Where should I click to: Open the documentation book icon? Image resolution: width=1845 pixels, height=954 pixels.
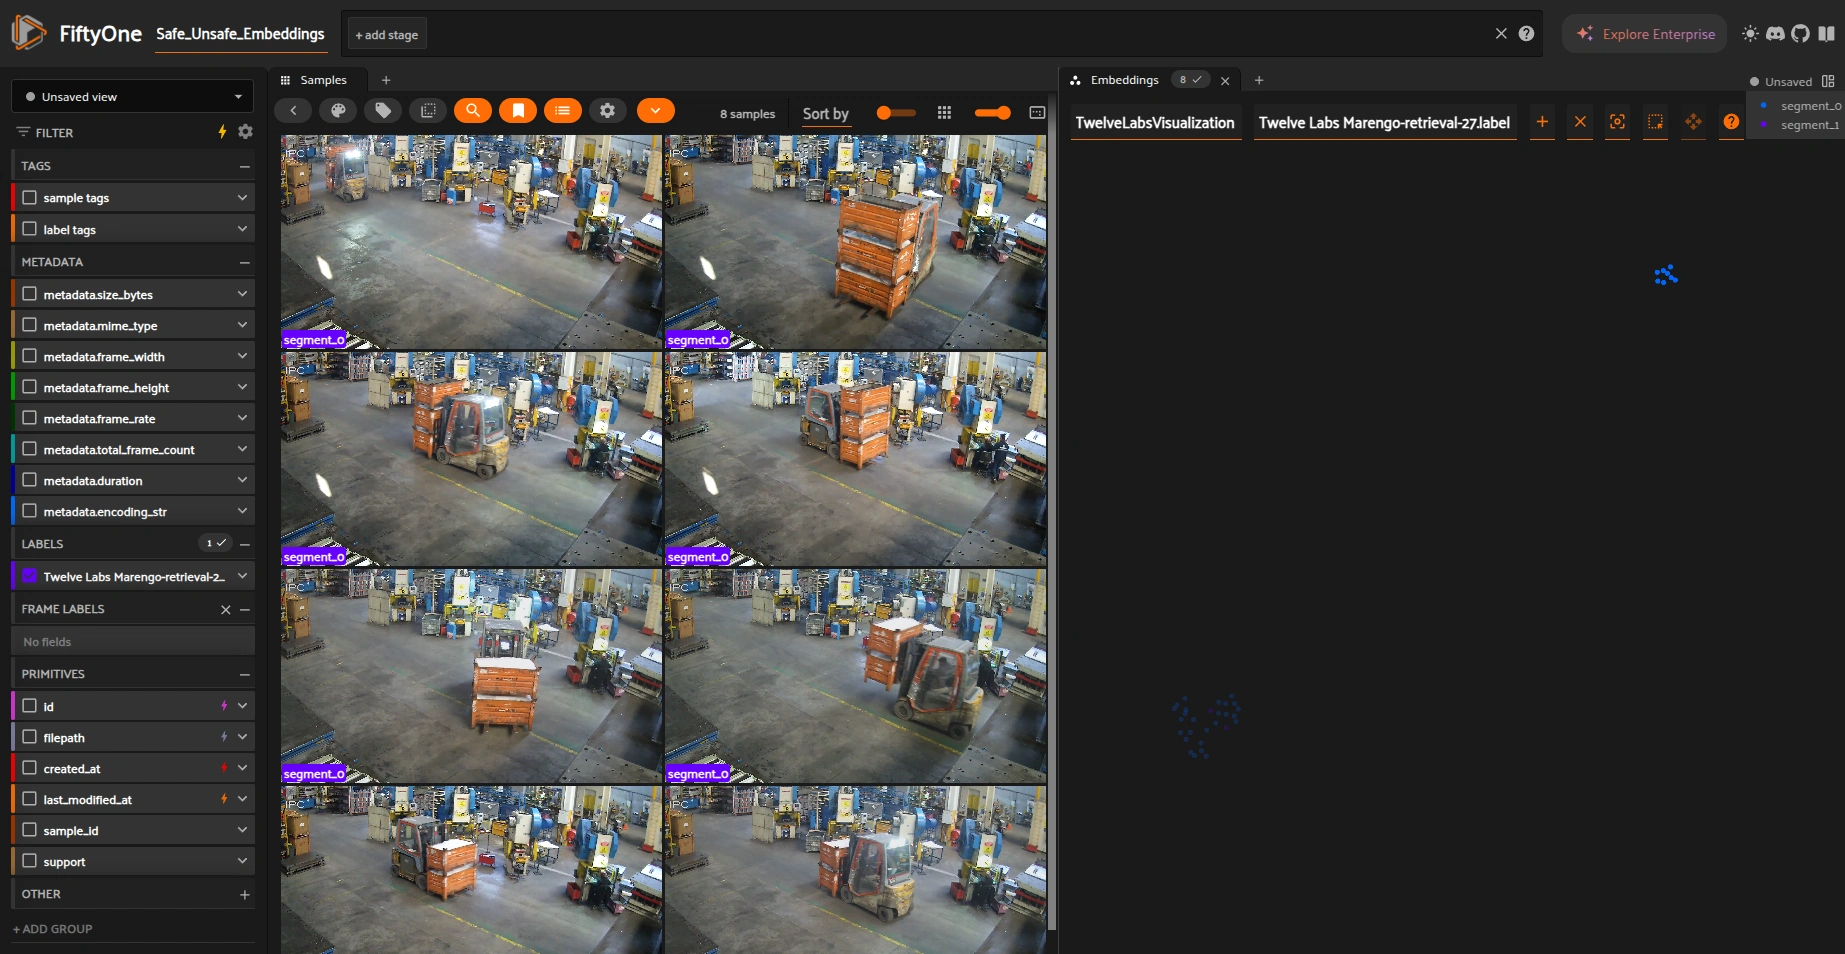click(x=1826, y=33)
